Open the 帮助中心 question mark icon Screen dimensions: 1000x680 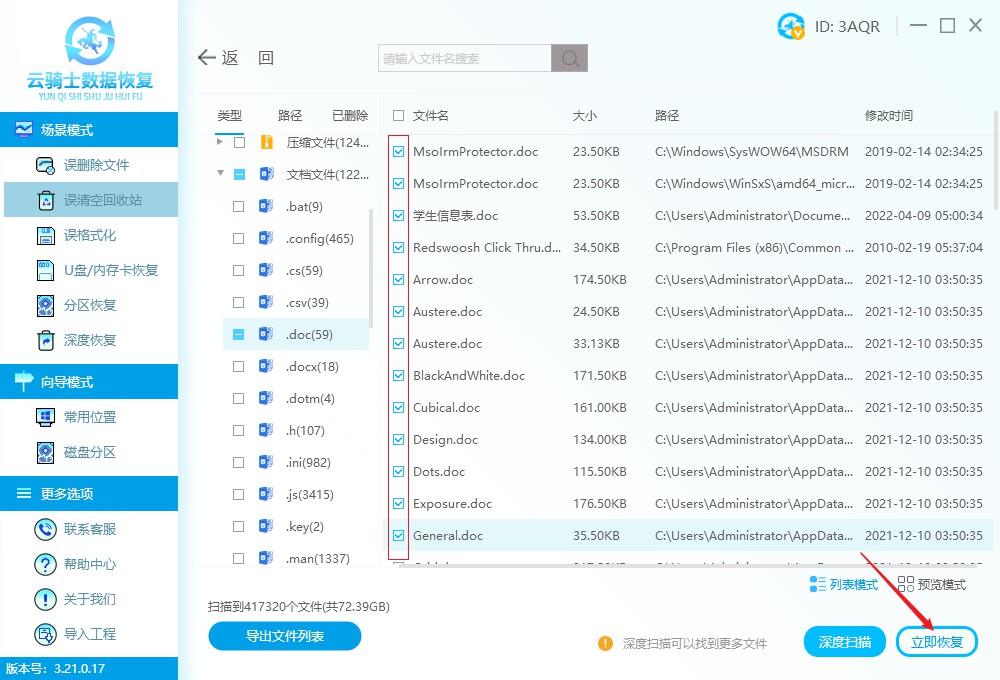click(45, 565)
